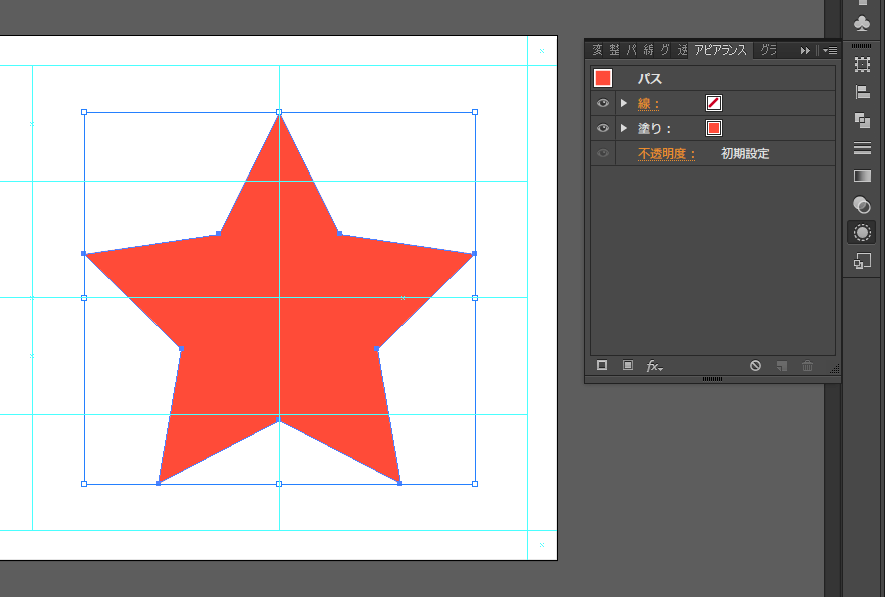Toggle the 不透明度 row visibility eye

tap(602, 153)
